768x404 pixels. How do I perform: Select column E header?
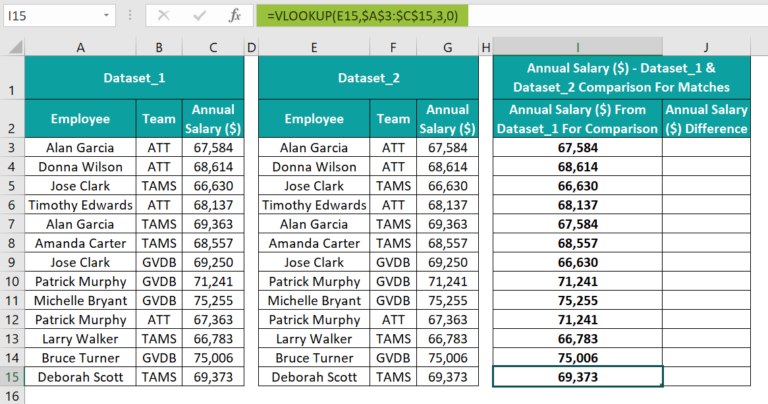coord(314,48)
